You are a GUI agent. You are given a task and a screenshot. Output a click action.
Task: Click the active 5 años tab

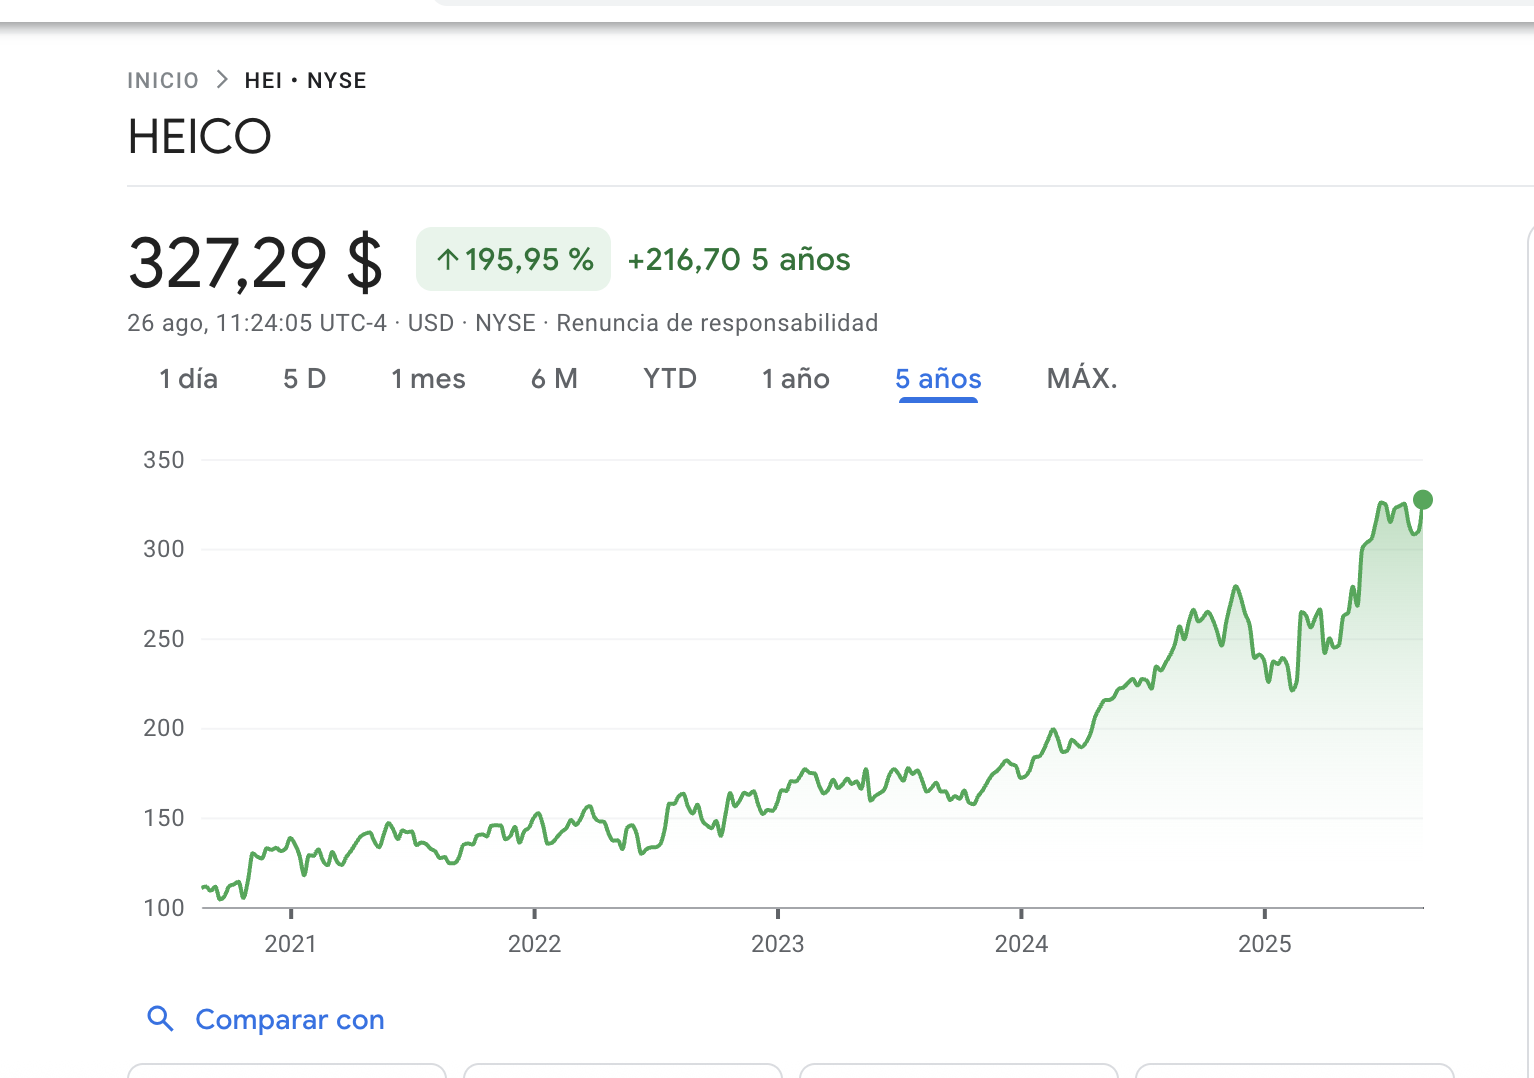coord(938,379)
